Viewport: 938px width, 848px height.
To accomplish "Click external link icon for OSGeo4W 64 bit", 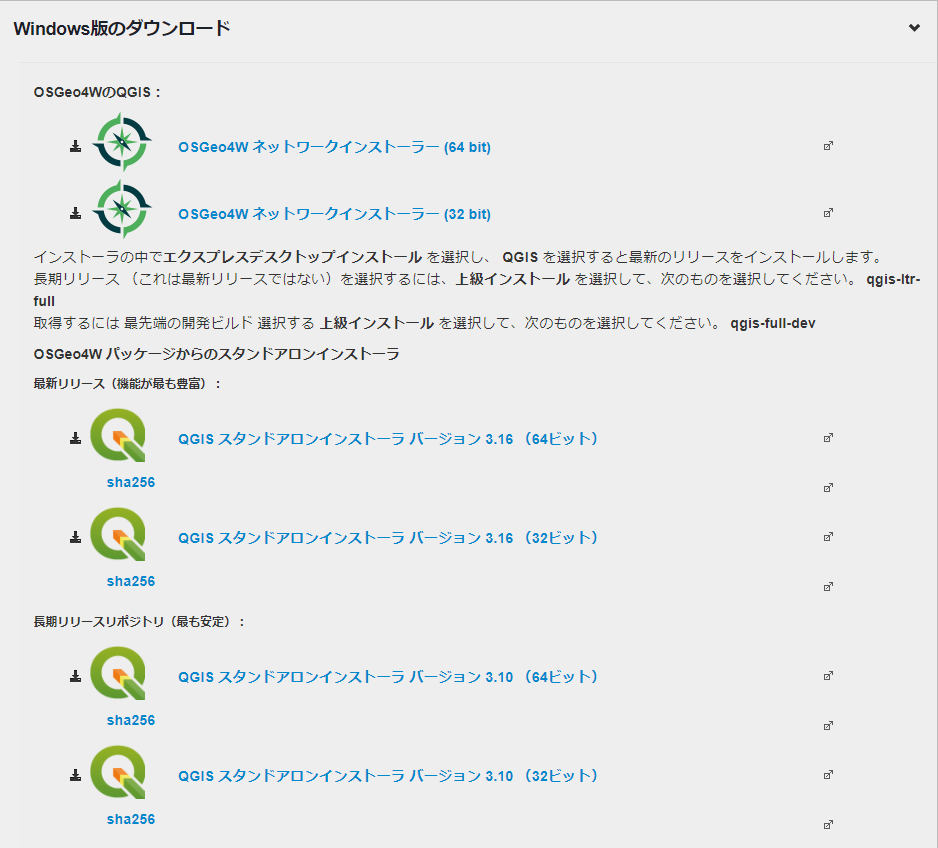I will pos(828,146).
